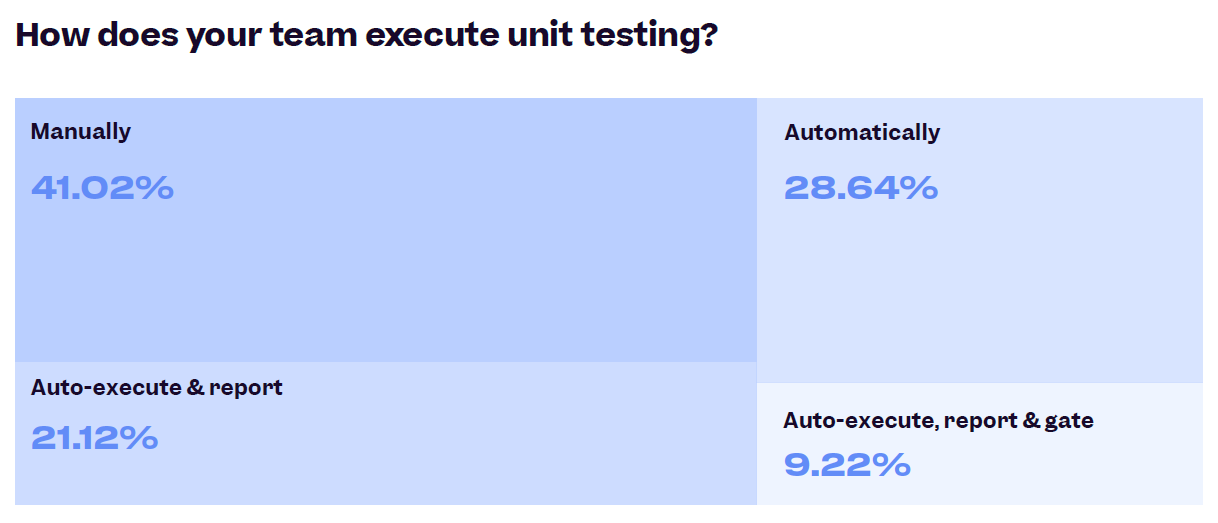Viewport: 1218px width, 523px height.
Task: Select the 28.64% figure
Action: coord(861,187)
